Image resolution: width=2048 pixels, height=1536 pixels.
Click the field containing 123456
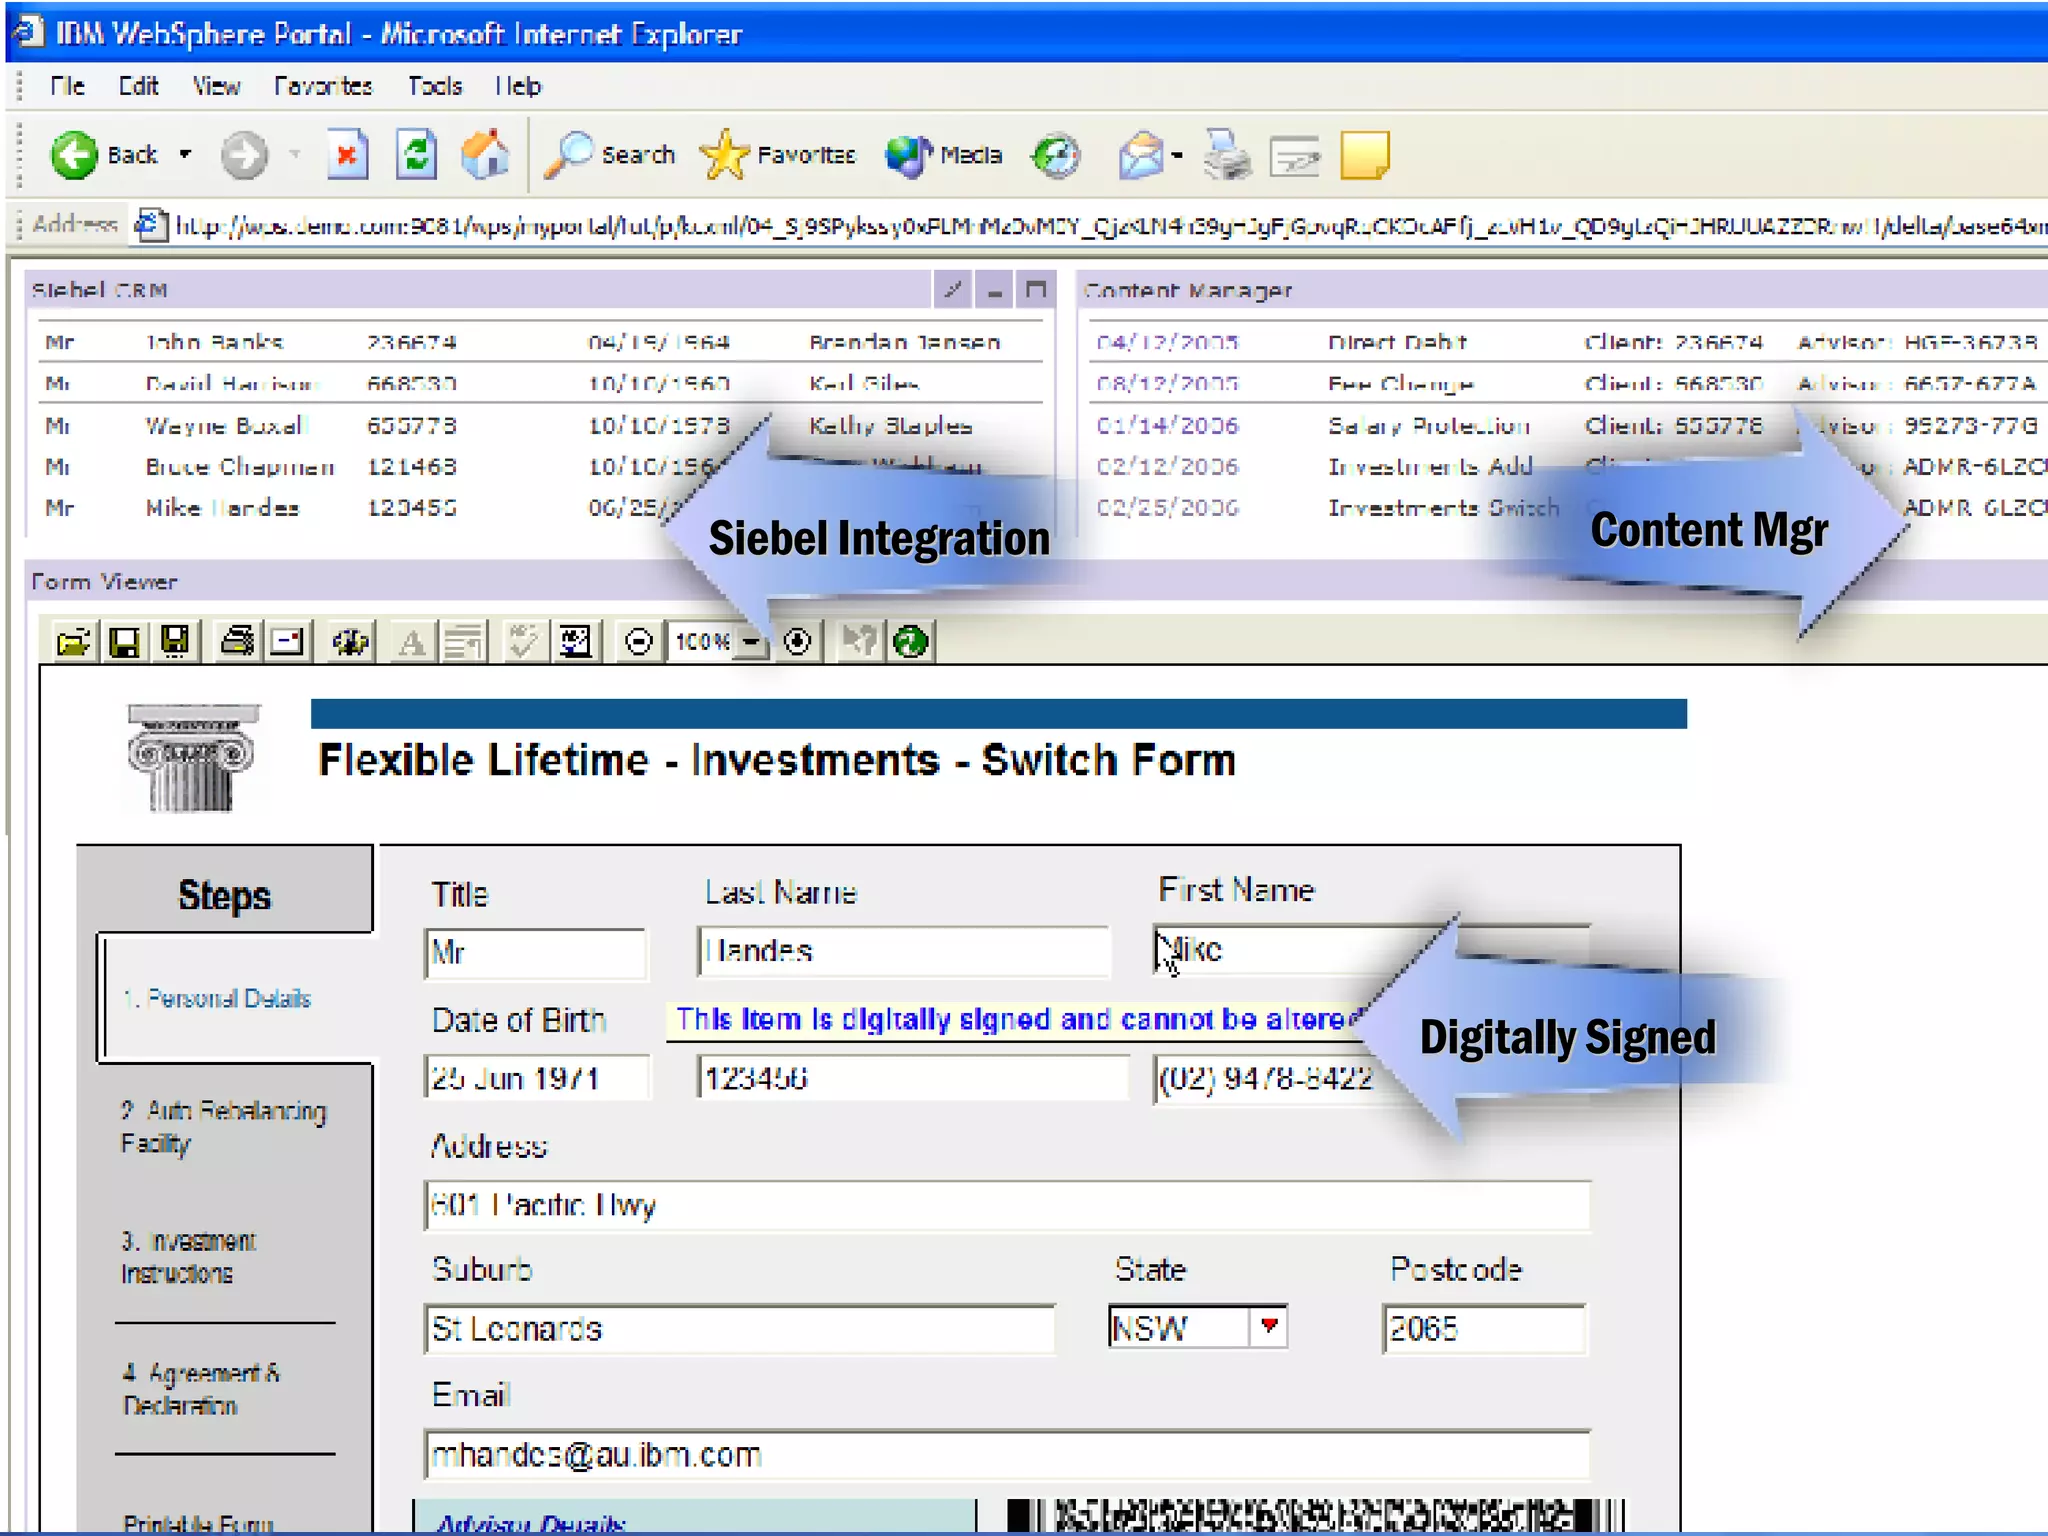tap(913, 1078)
